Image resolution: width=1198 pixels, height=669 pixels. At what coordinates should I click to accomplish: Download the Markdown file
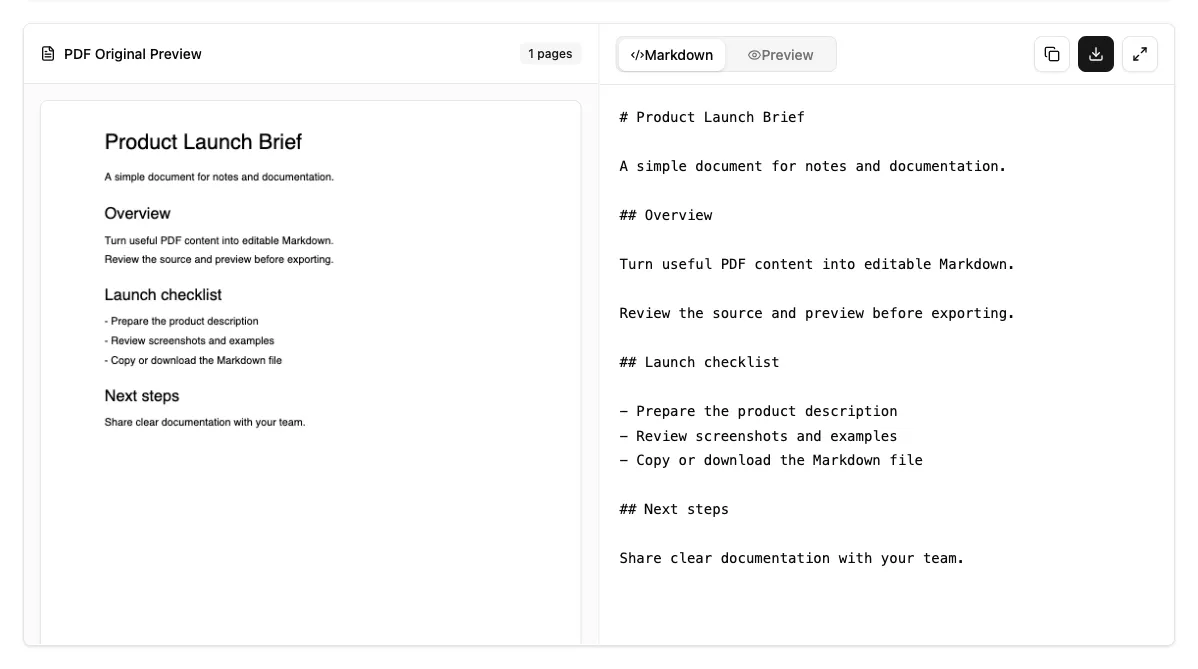[x=1096, y=54]
